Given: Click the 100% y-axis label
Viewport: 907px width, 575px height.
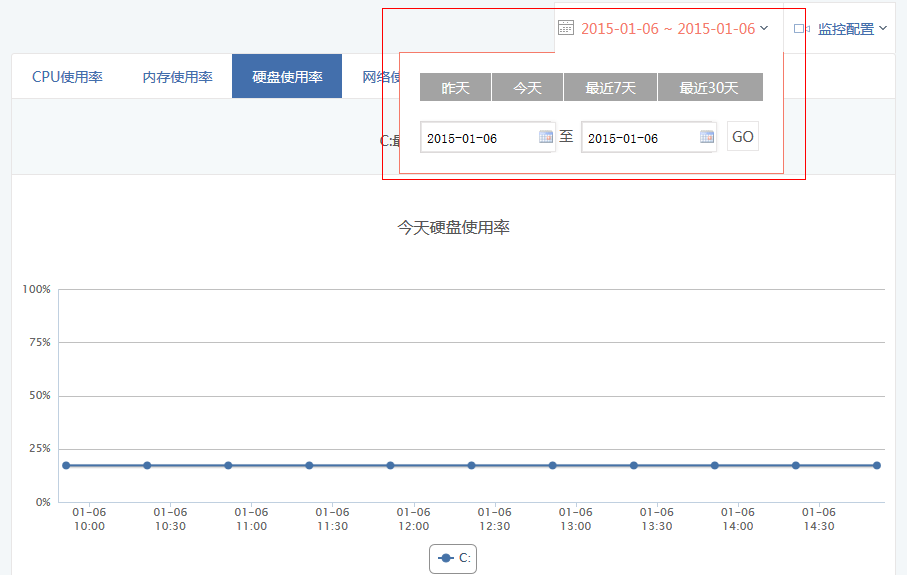Looking at the screenshot, I should coord(36,289).
